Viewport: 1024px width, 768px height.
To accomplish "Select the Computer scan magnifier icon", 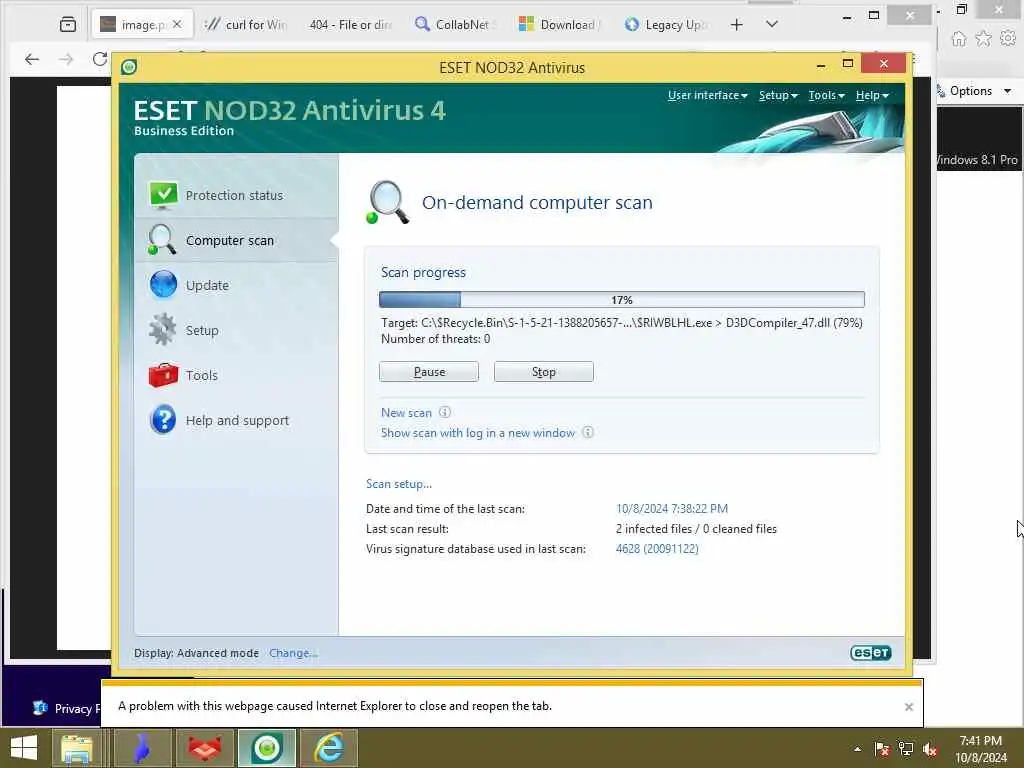I will [162, 240].
